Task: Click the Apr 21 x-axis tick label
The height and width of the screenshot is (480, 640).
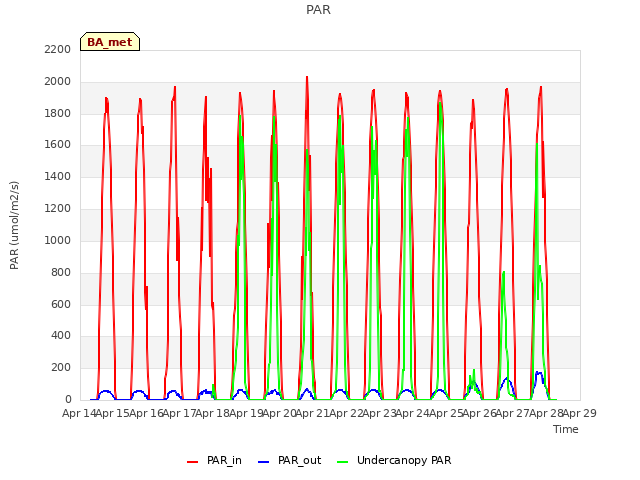Action: 313,413
